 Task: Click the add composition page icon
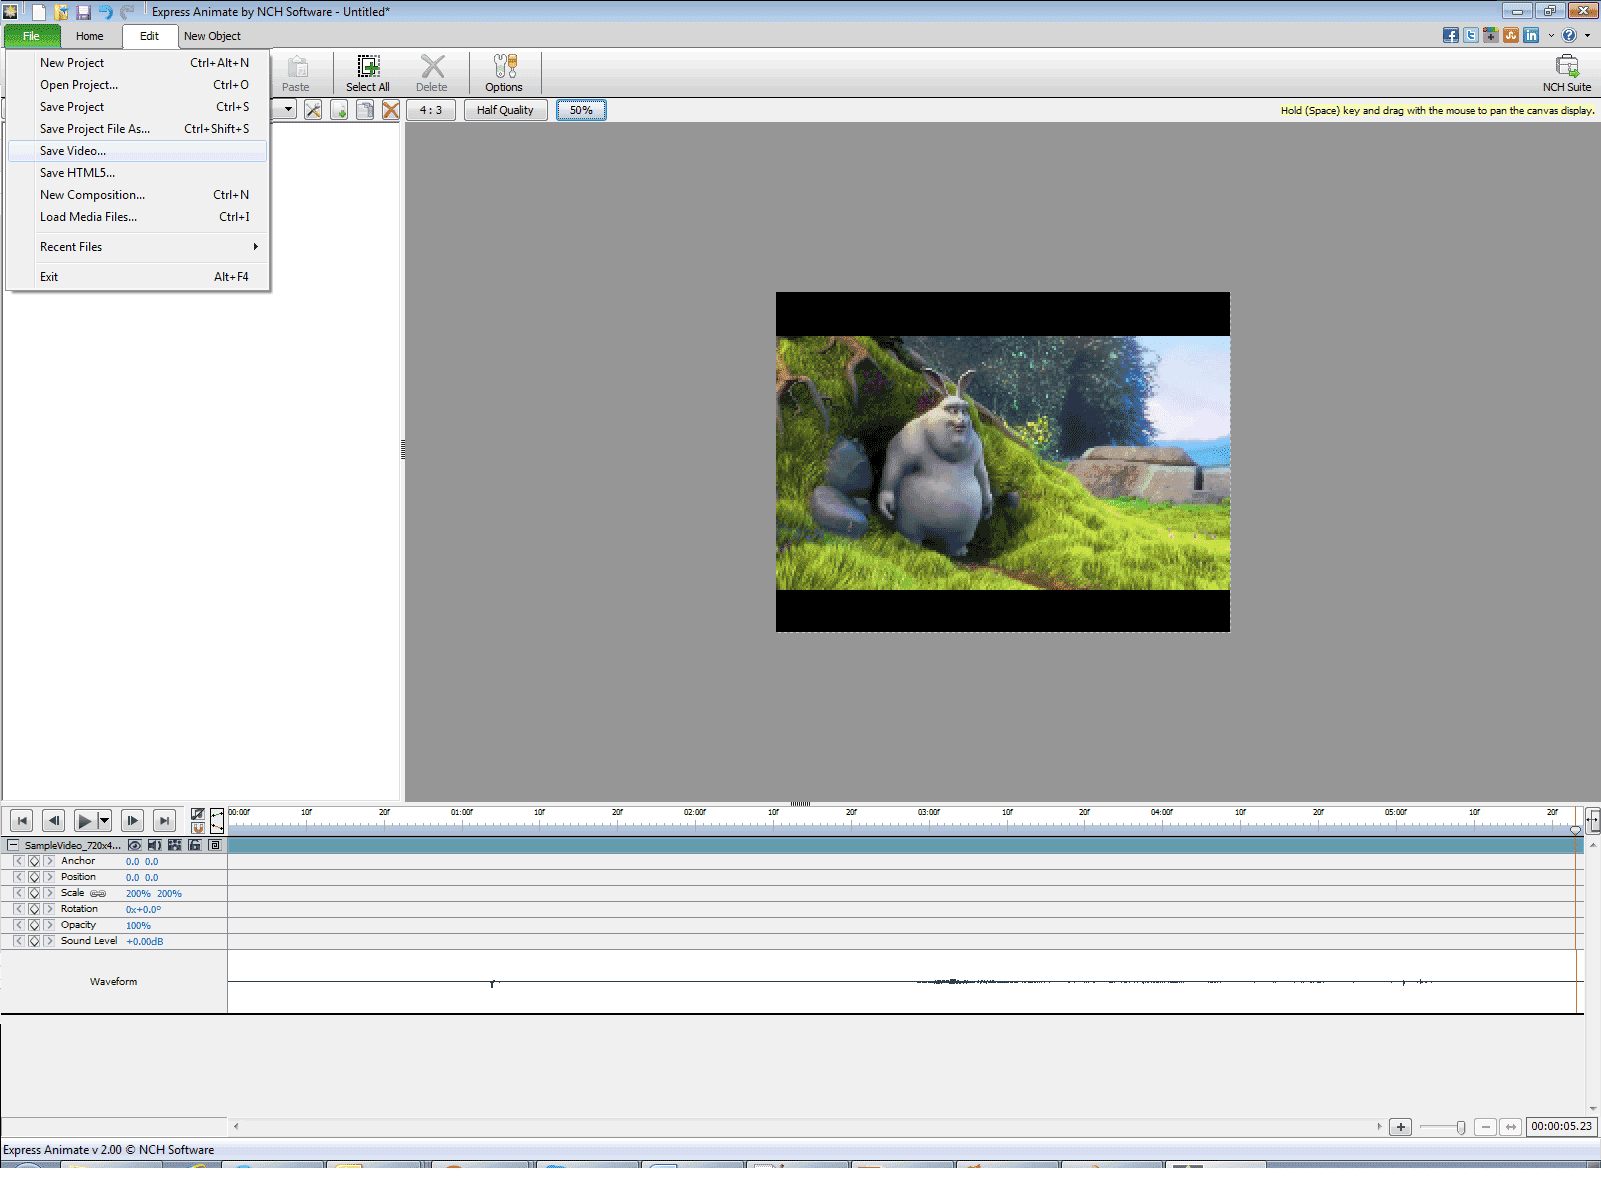click(339, 110)
